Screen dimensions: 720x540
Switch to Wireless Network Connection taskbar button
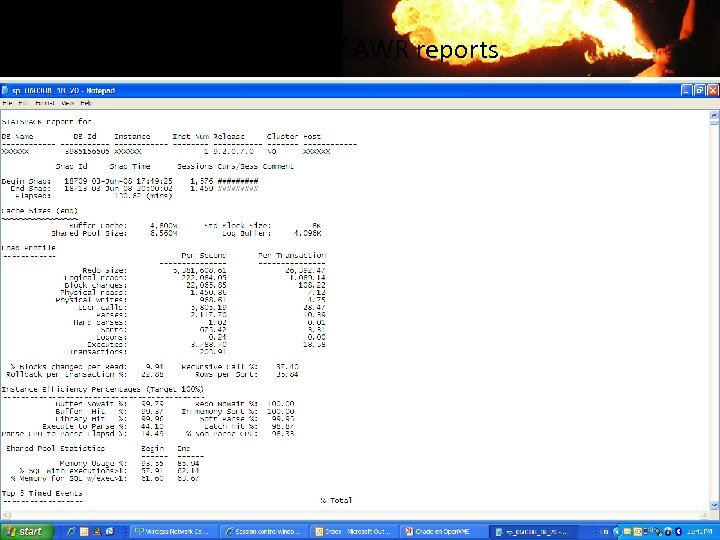(172, 532)
